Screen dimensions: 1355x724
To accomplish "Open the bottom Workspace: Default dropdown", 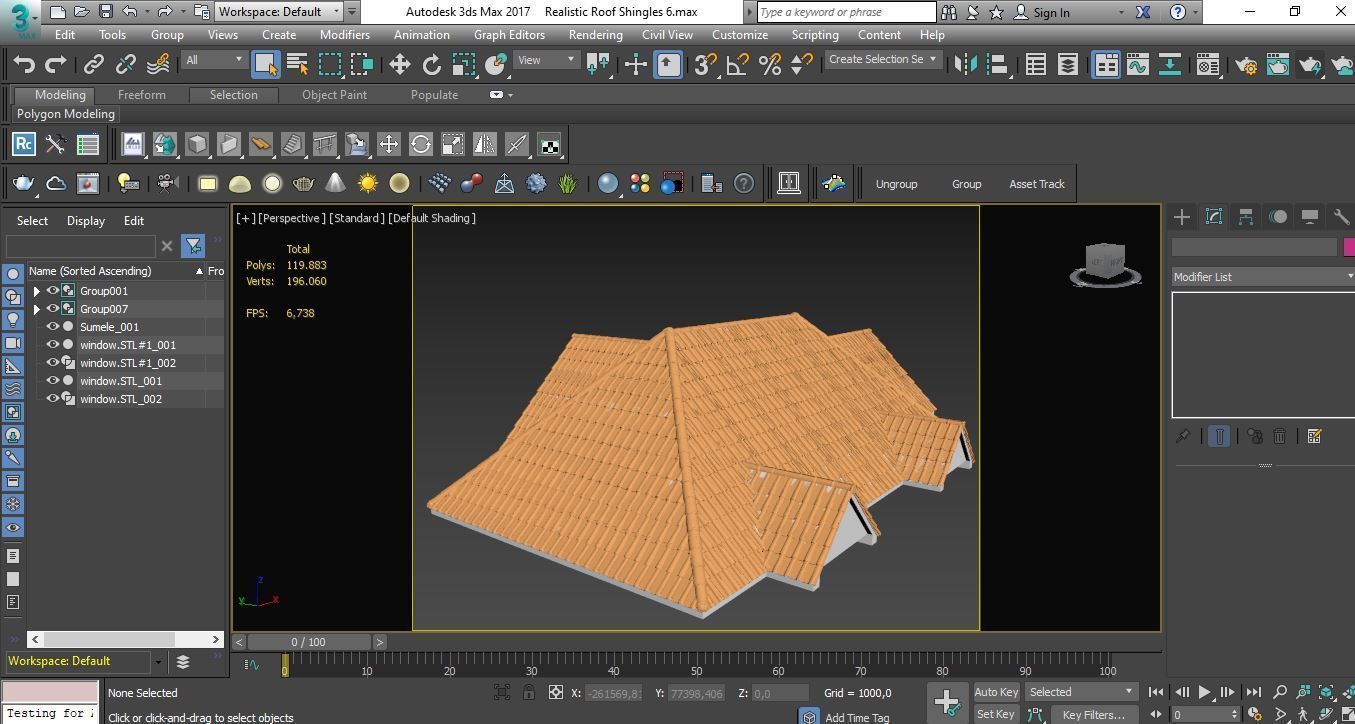I will click(x=84, y=661).
